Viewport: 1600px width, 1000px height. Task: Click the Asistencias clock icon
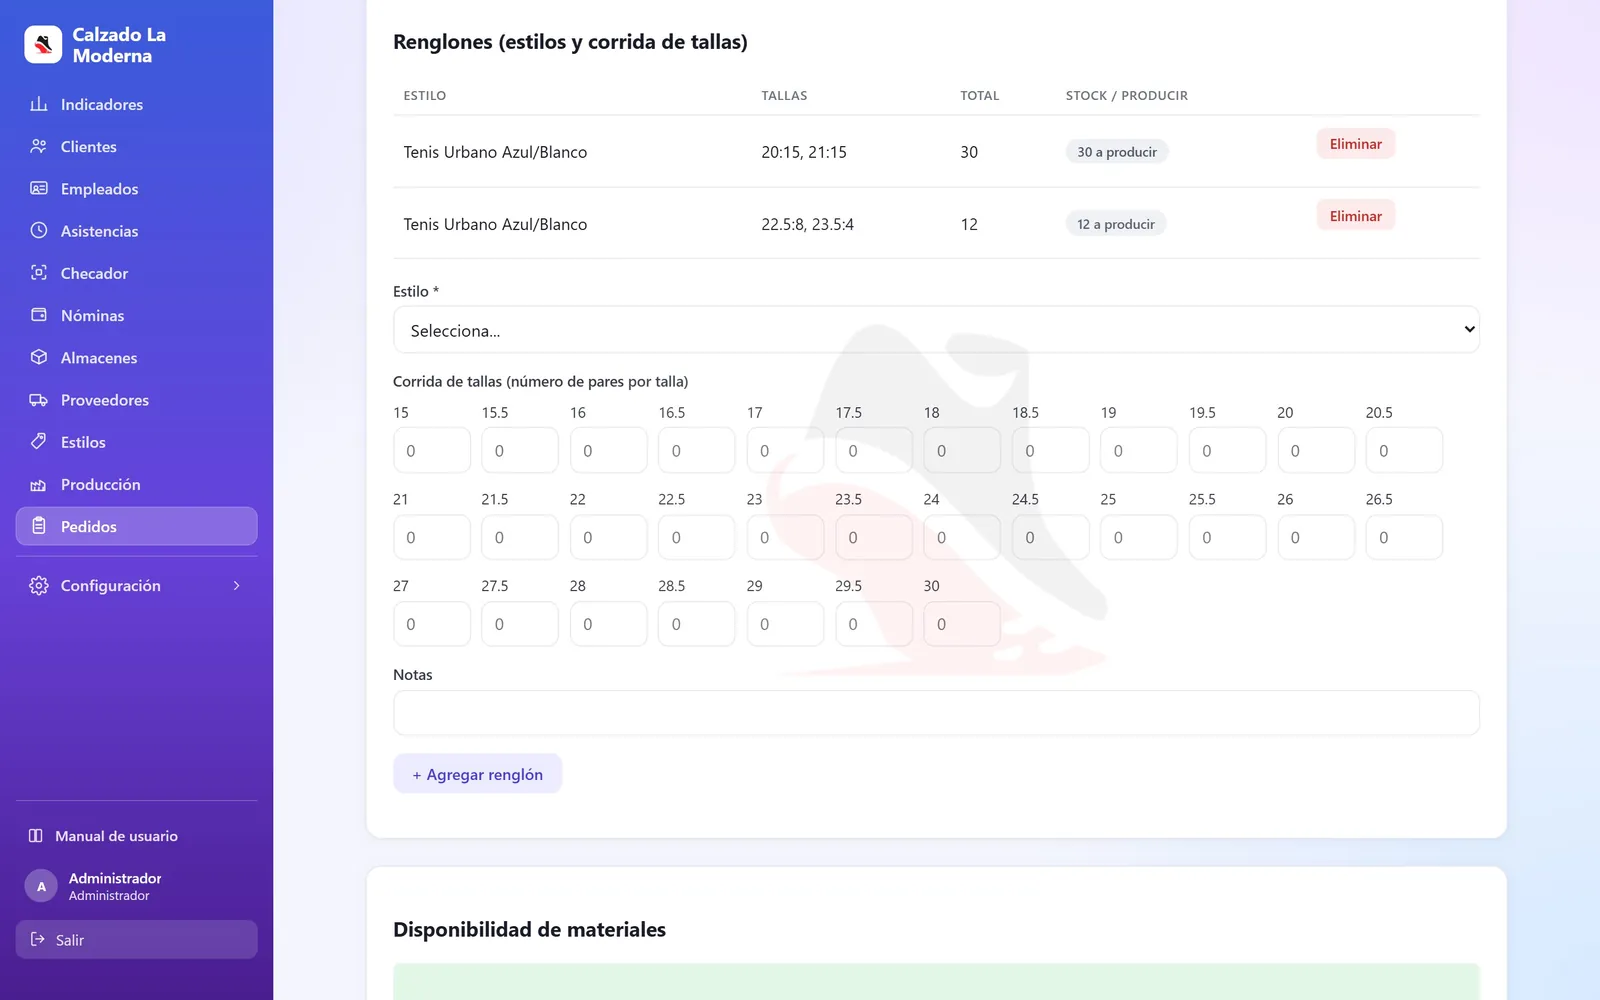pos(39,230)
